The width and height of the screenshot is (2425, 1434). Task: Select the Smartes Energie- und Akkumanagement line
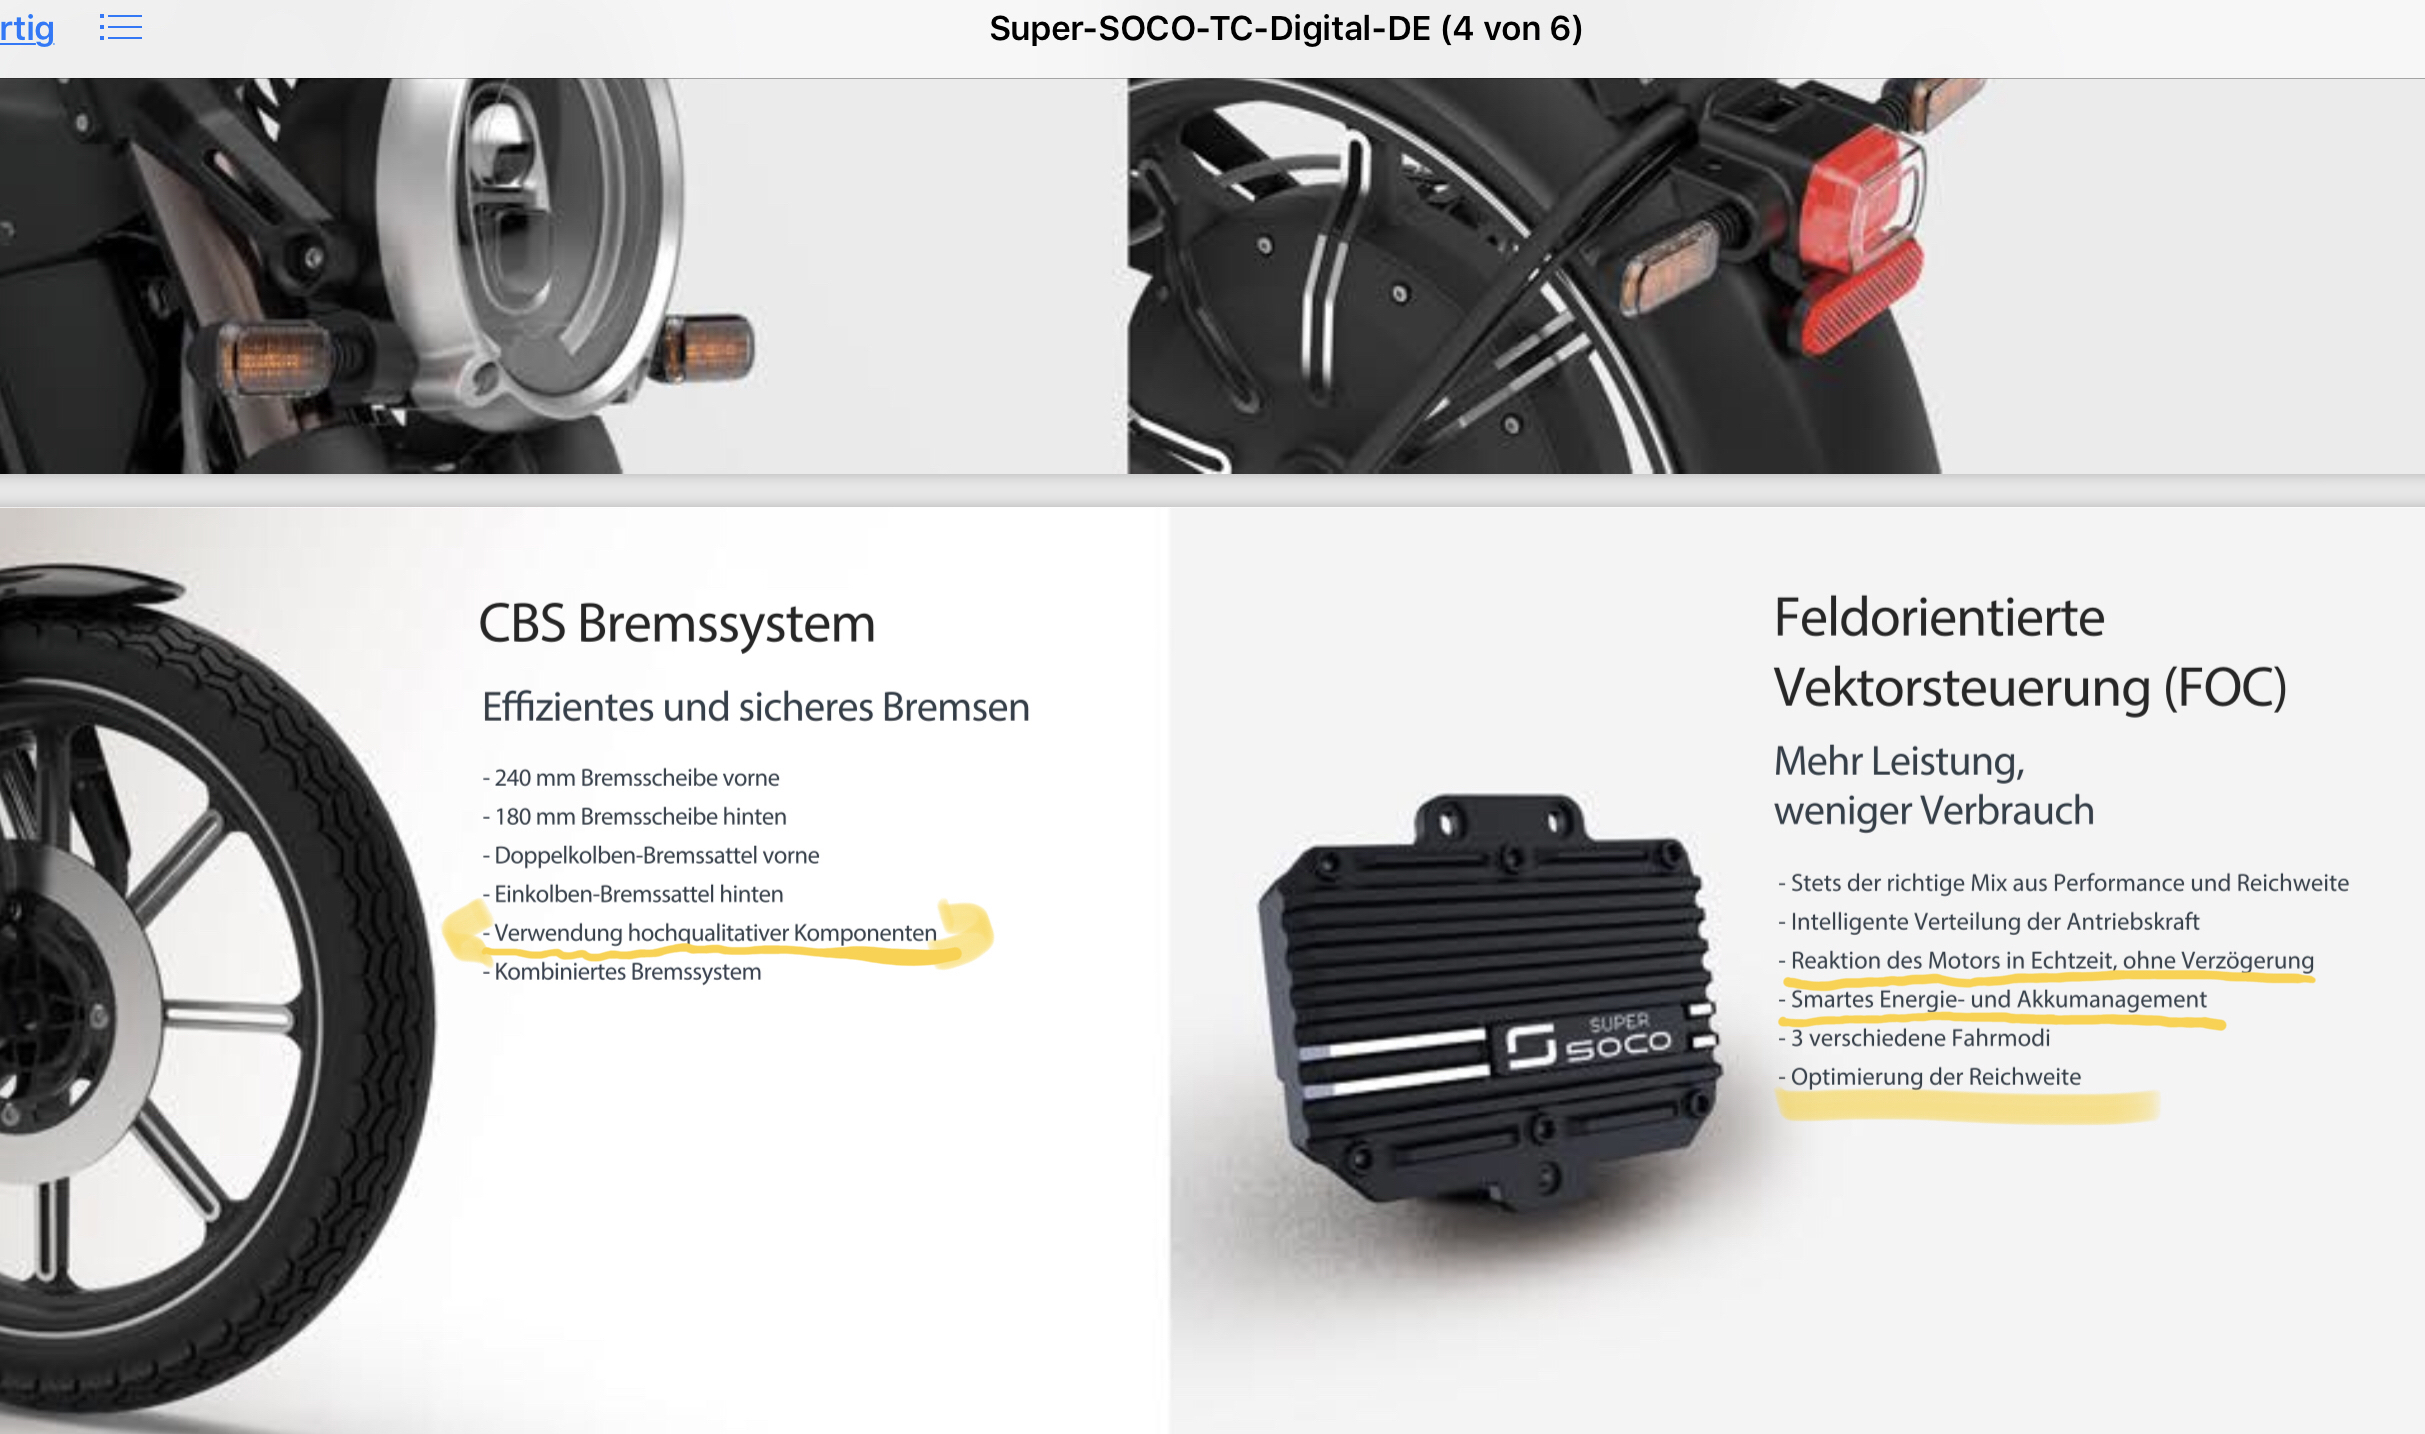1992,999
